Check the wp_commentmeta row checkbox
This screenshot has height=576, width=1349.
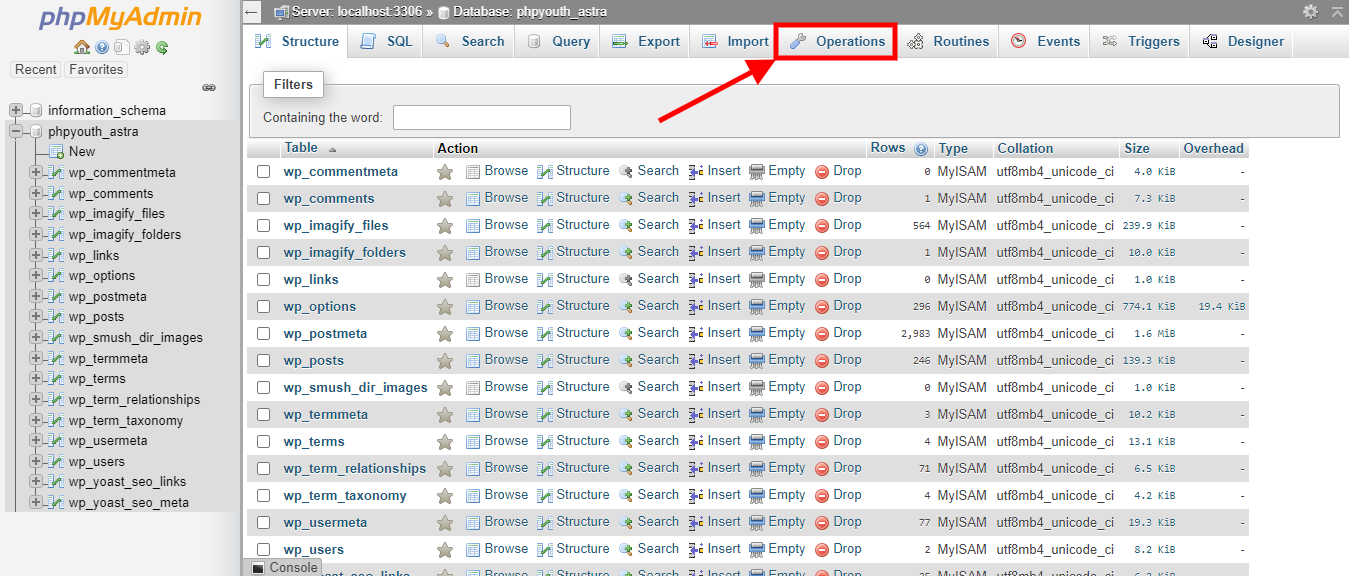point(264,172)
